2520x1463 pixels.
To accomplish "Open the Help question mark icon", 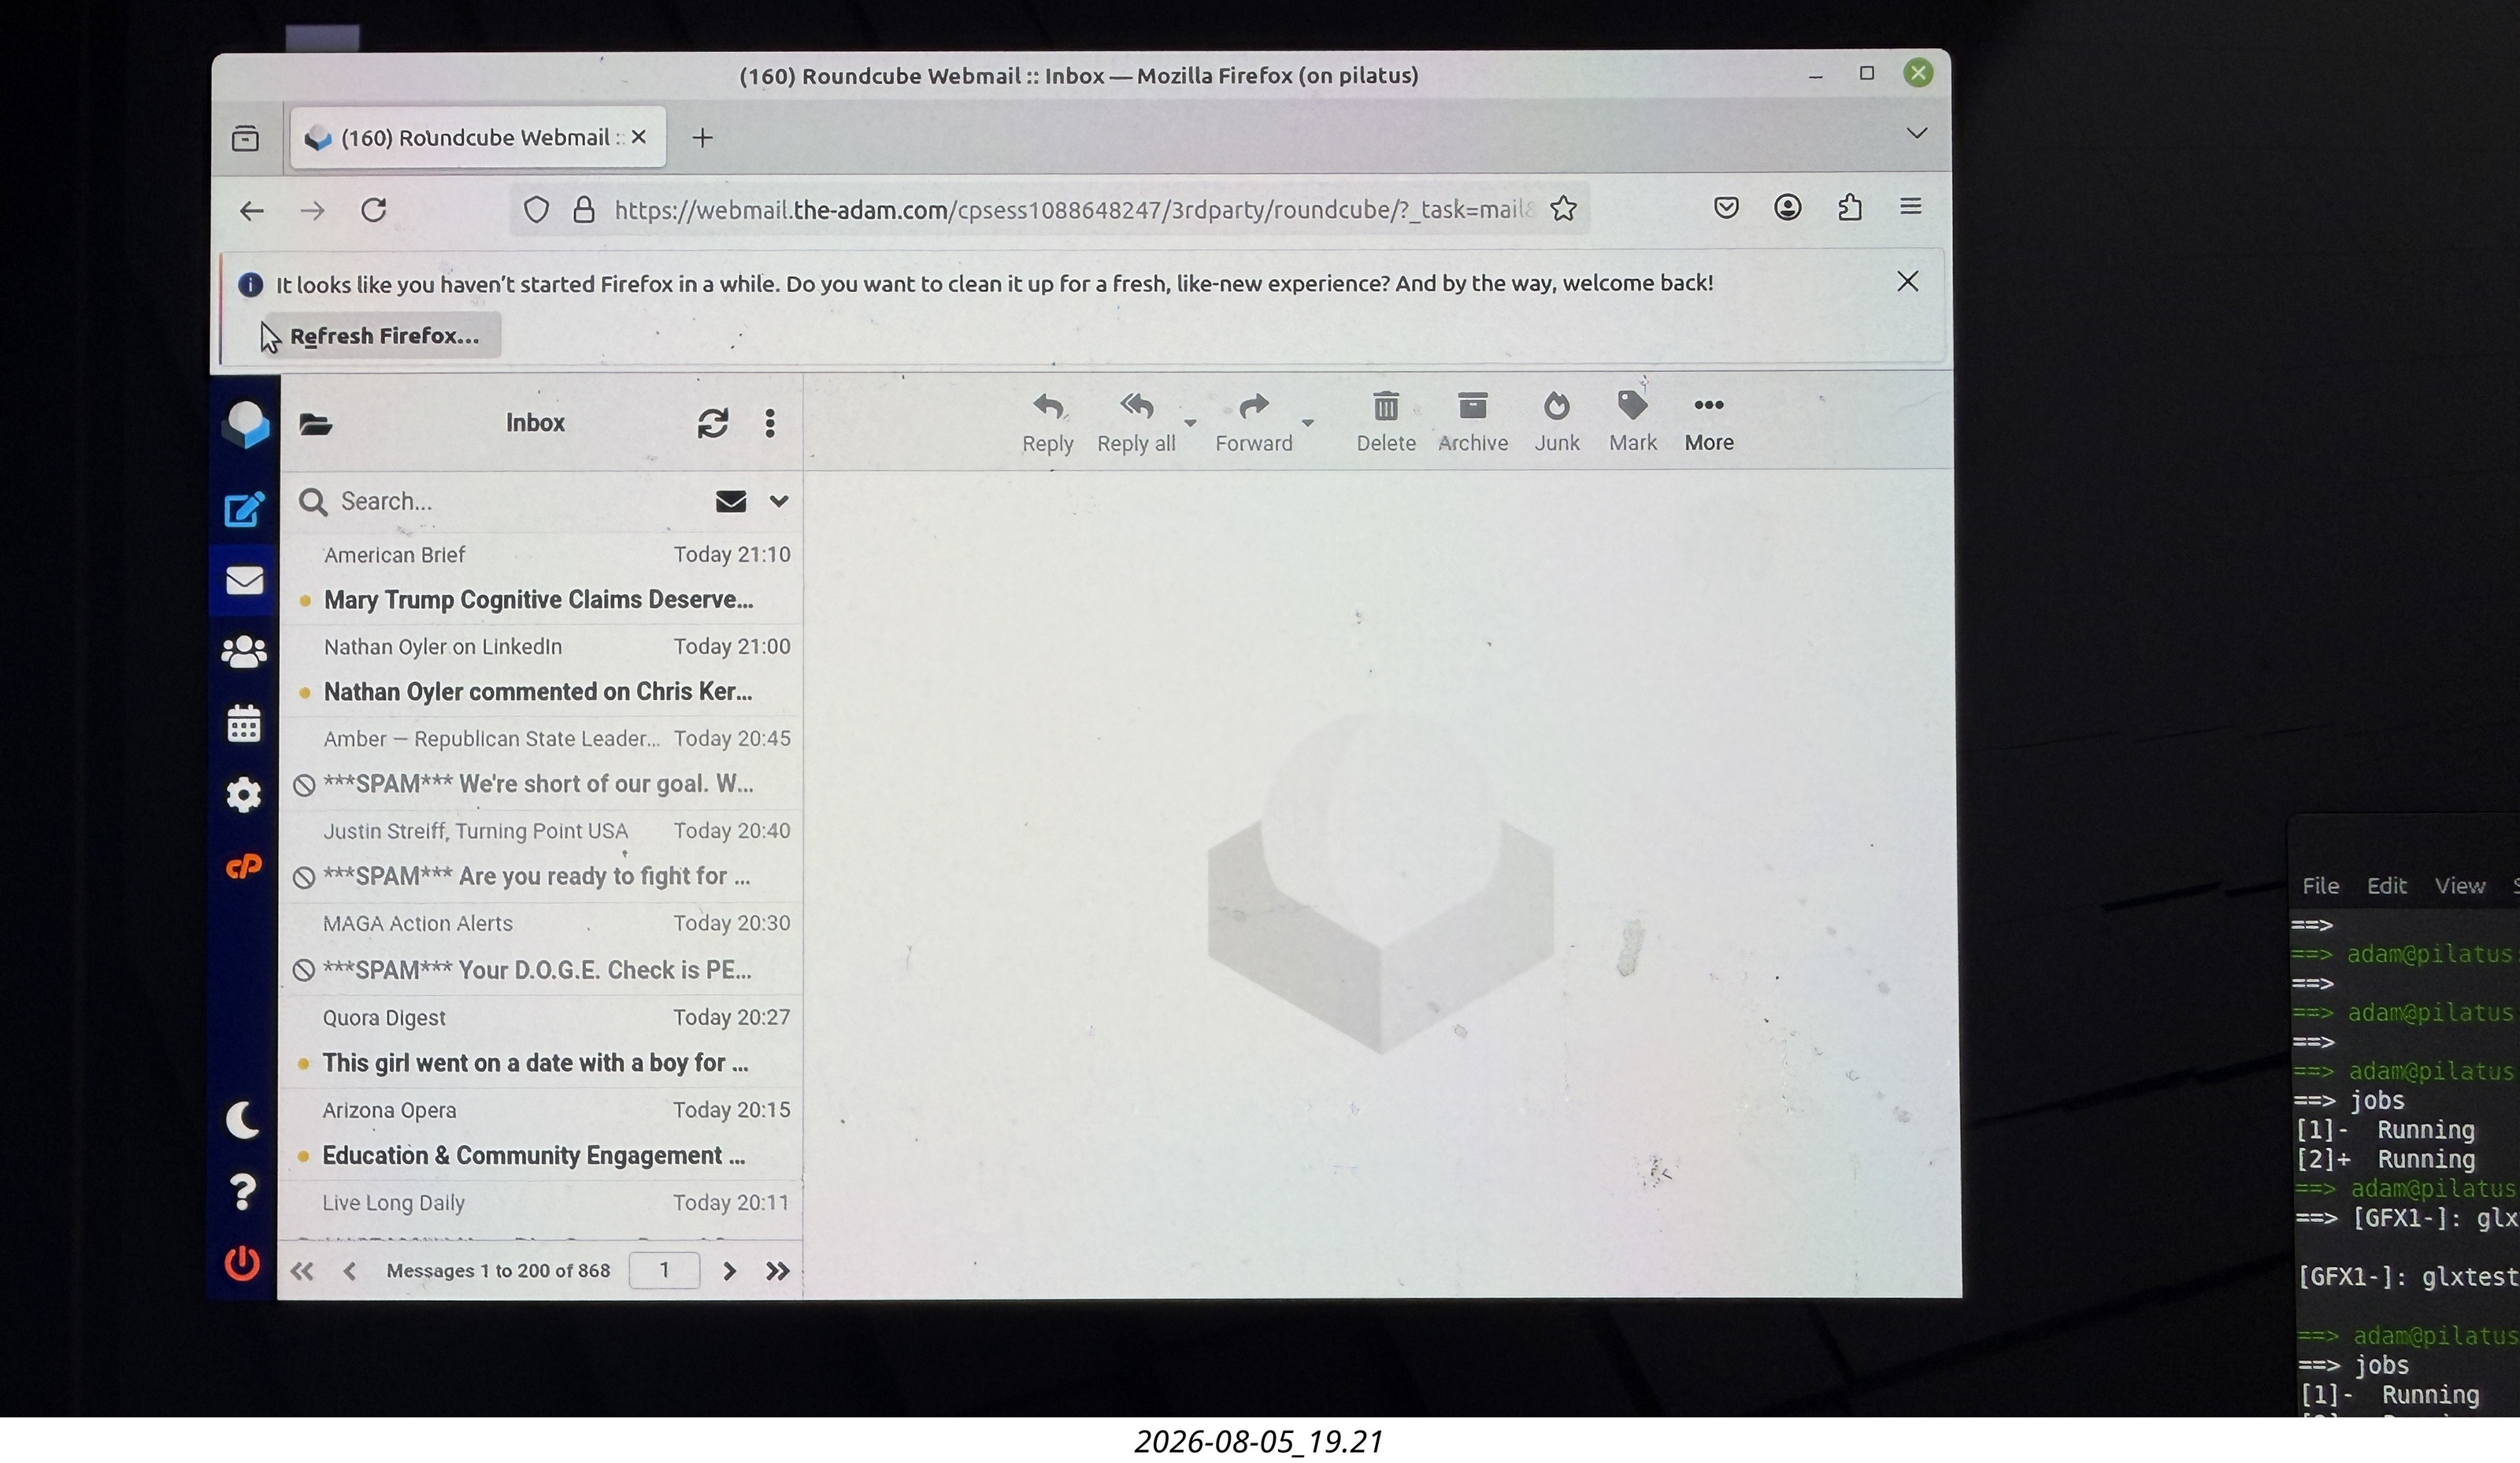I will pos(243,1192).
